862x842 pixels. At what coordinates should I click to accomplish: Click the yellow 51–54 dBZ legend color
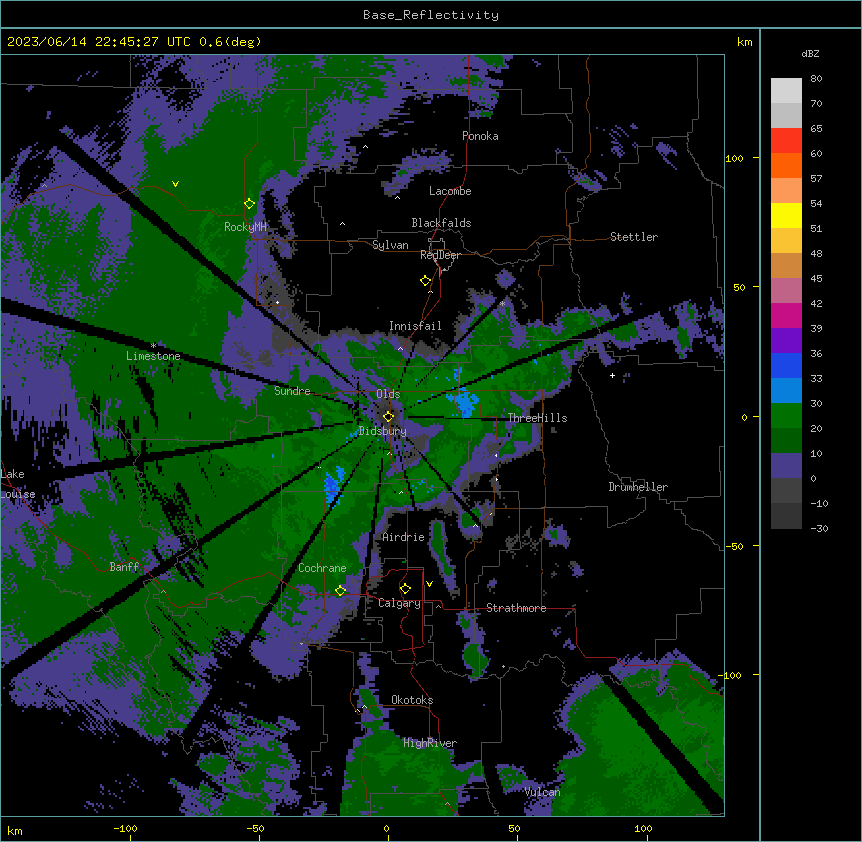pyautogui.click(x=786, y=216)
